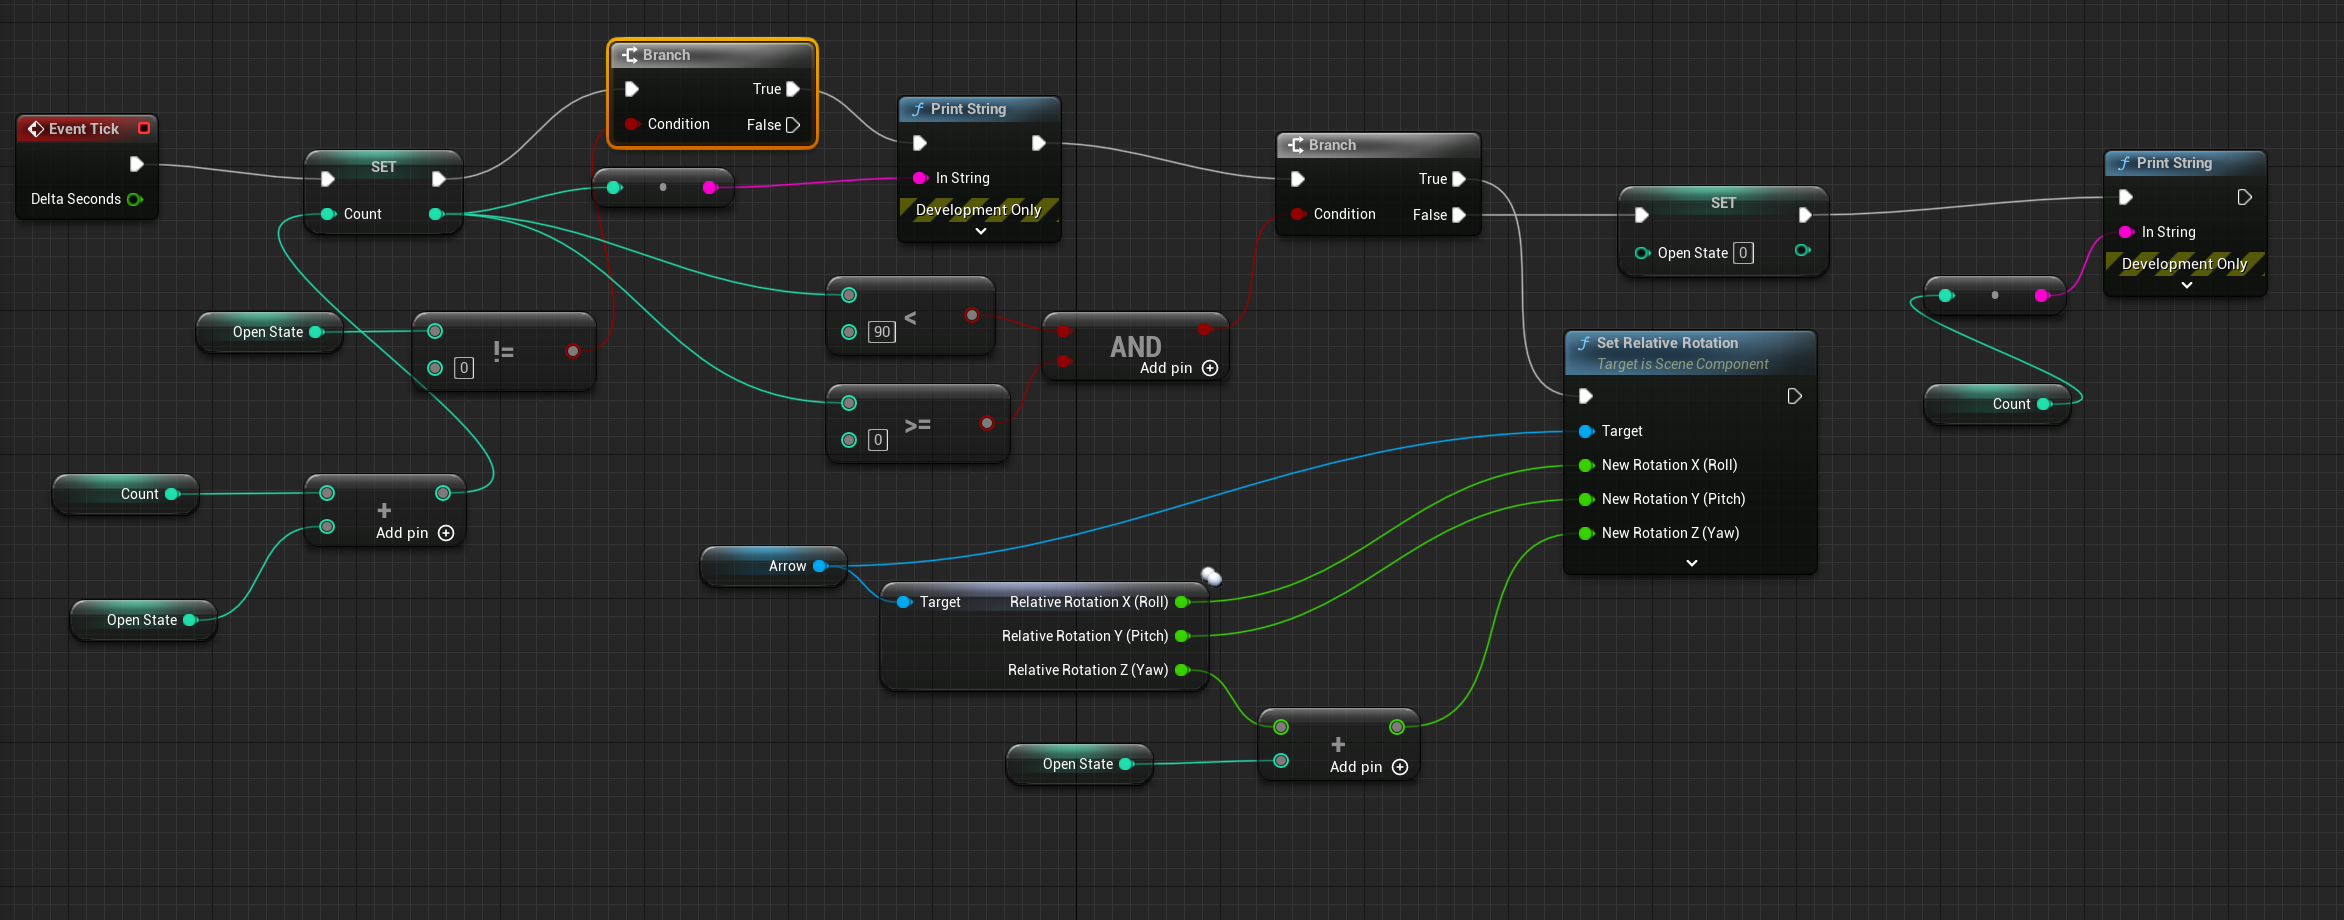Click Relative Rotation Y (Pitch) output pin
Image resolution: width=2344 pixels, height=920 pixels.
[1182, 636]
